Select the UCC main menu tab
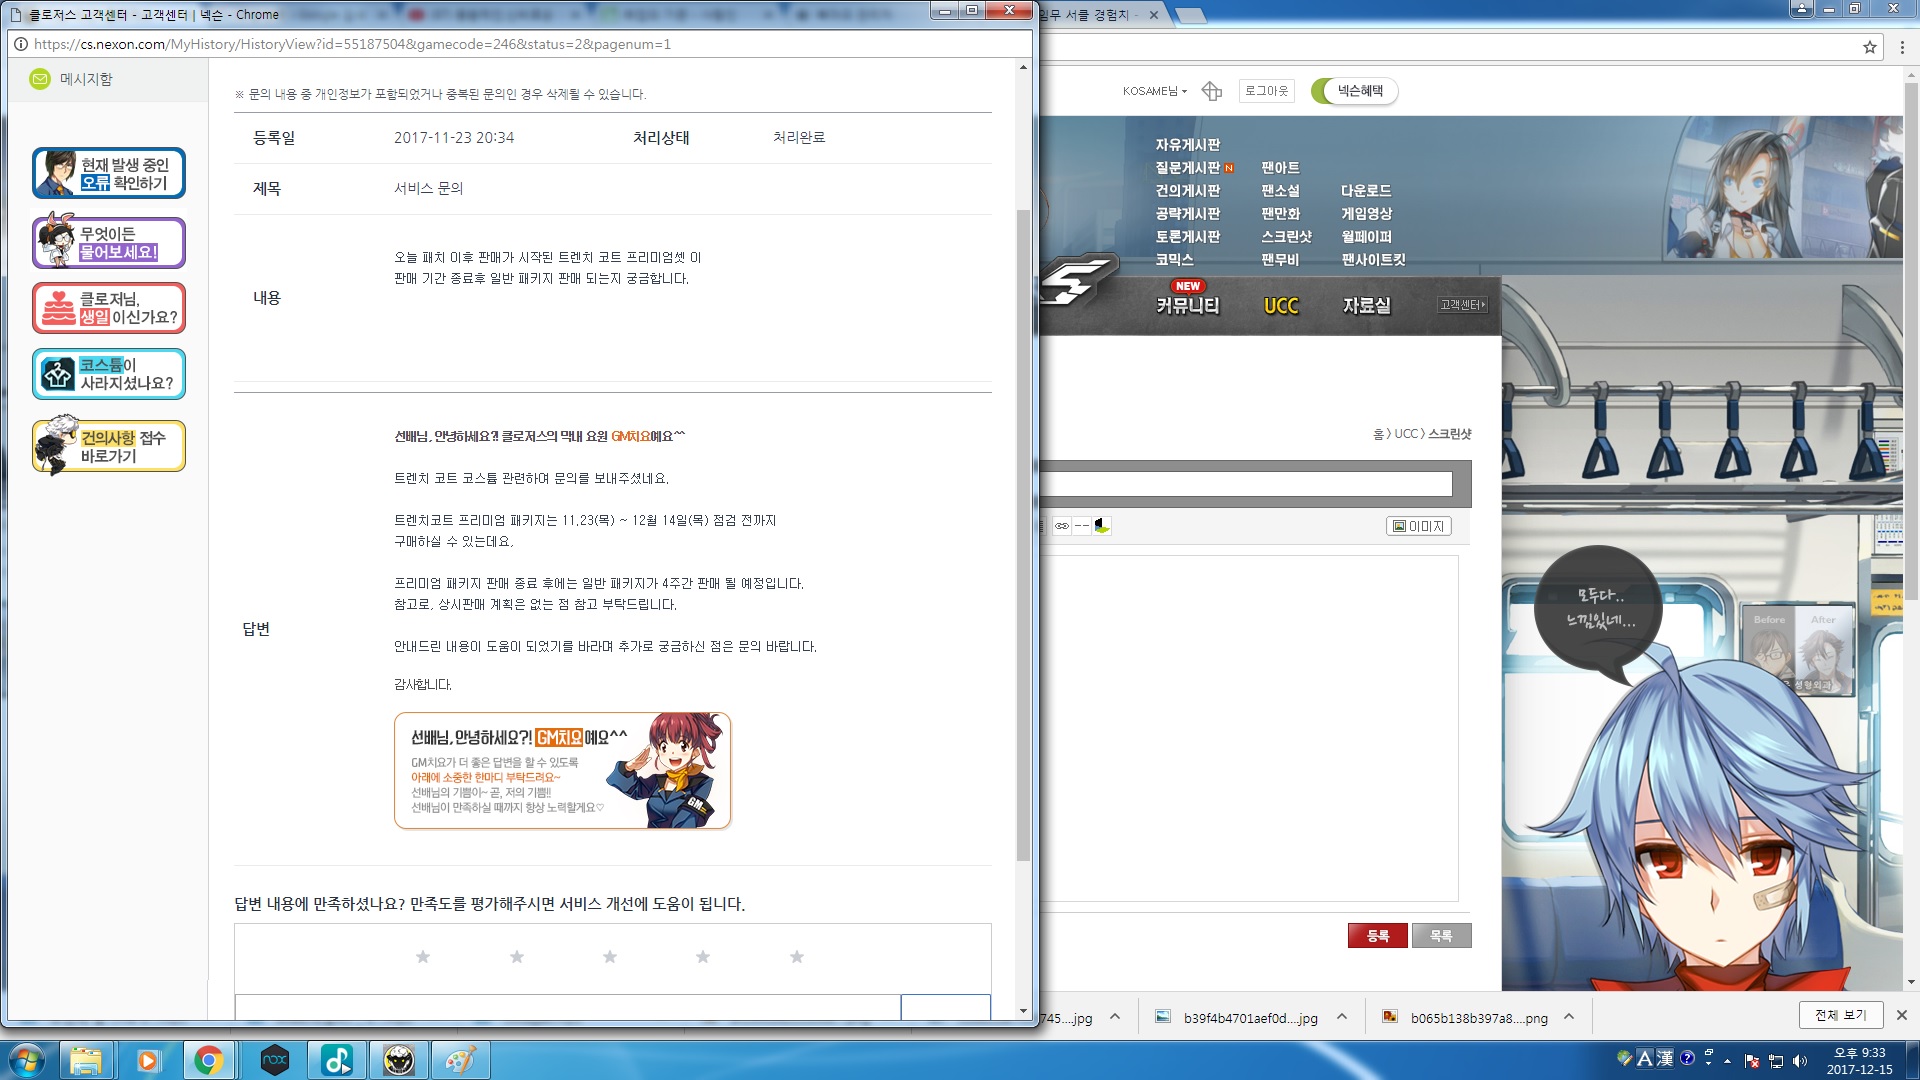The image size is (1920, 1080). (x=1281, y=306)
